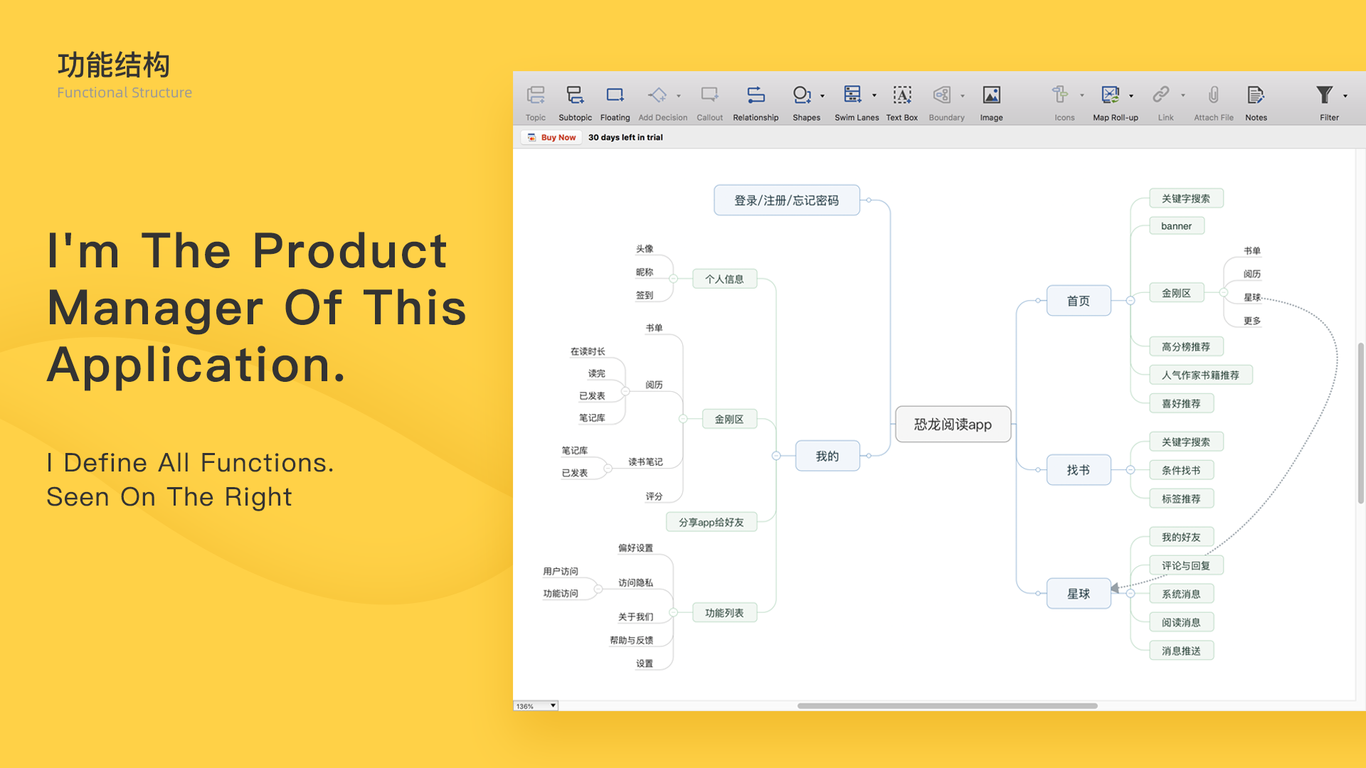Select the 首页 topic node
This screenshot has height=768, width=1366.
pyautogui.click(x=1078, y=300)
